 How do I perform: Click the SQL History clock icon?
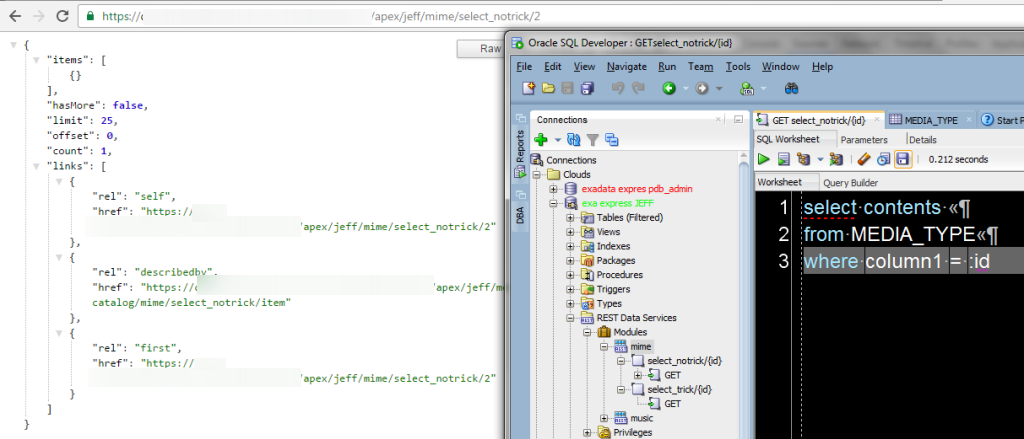tap(883, 159)
